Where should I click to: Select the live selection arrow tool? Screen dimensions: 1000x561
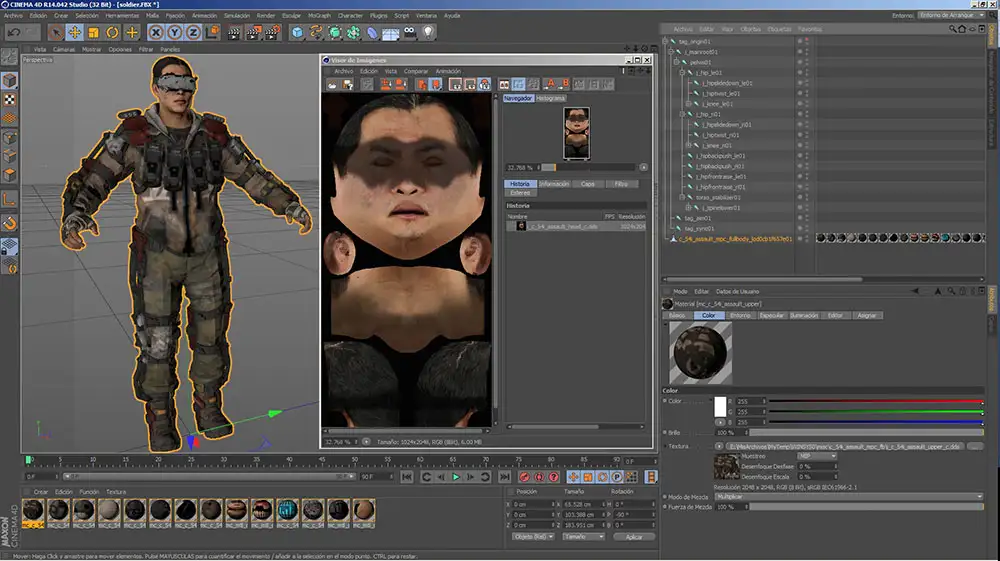55,32
